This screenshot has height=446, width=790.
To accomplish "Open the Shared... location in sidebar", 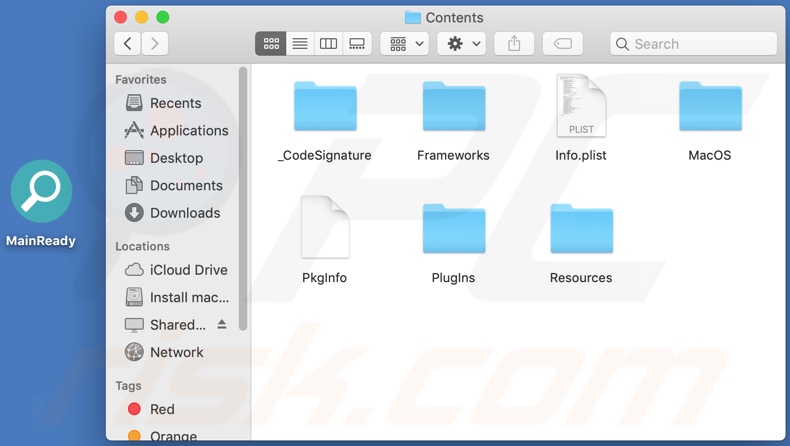I will click(166, 325).
